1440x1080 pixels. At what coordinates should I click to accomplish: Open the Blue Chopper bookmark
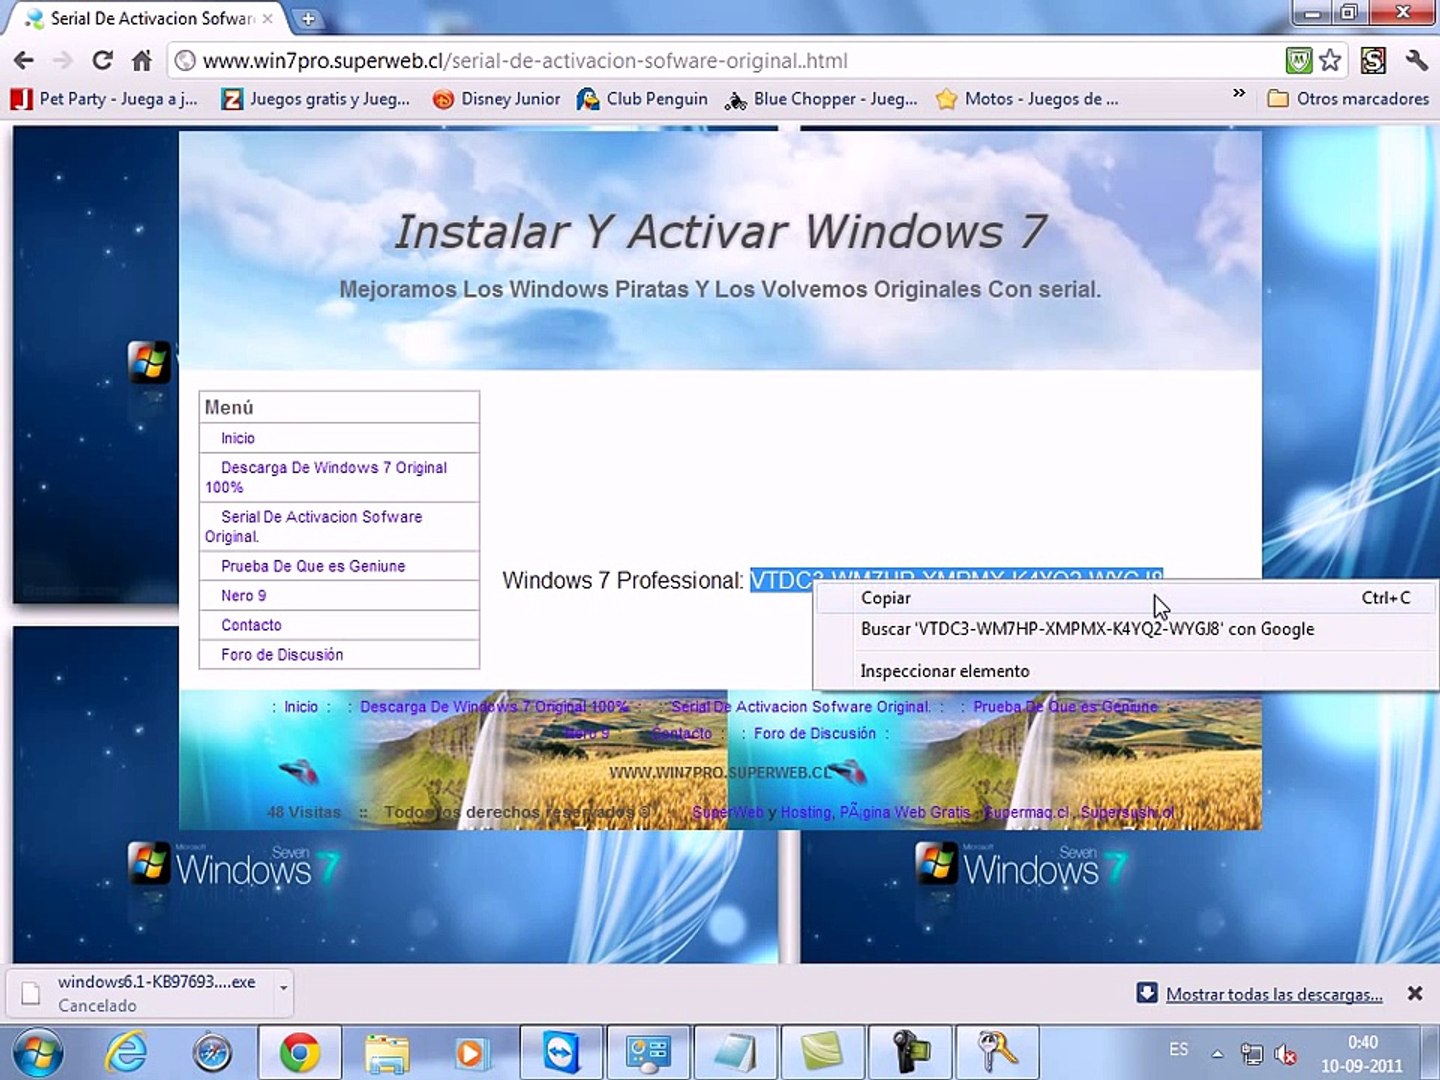tap(821, 99)
